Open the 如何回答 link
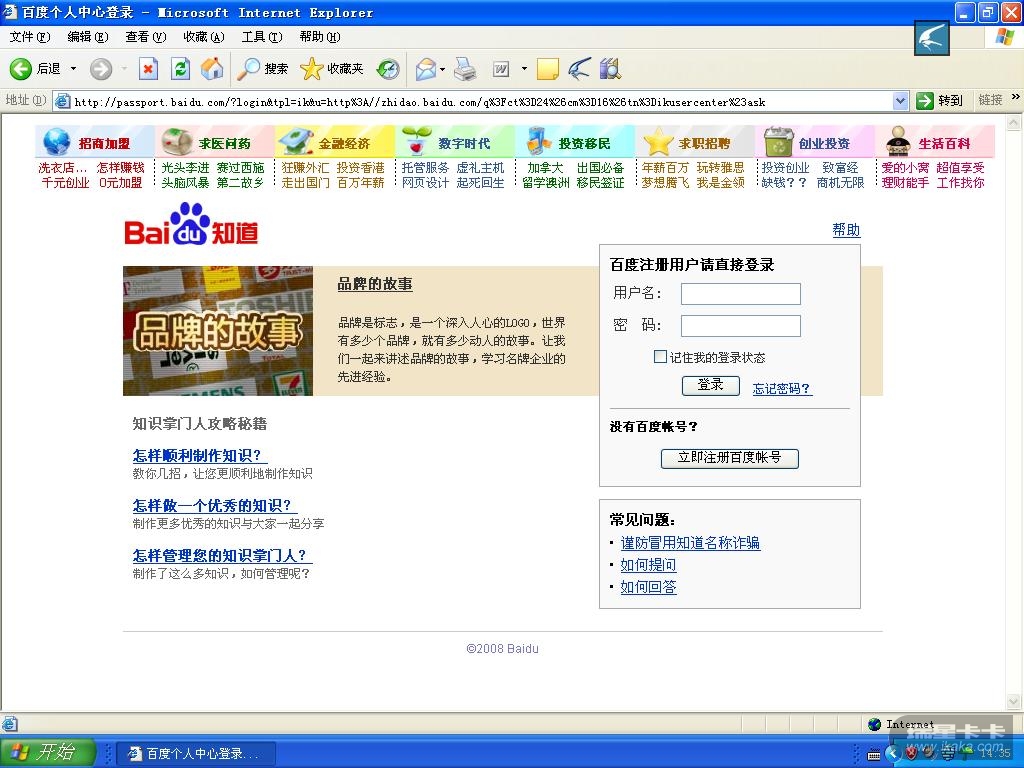Image resolution: width=1024 pixels, height=768 pixels. pos(648,587)
